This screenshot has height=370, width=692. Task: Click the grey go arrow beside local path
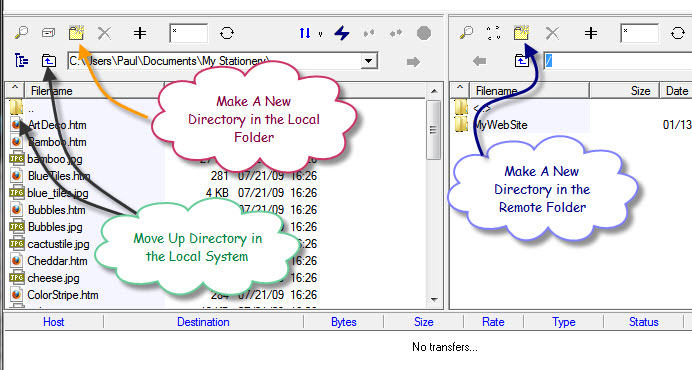pyautogui.click(x=413, y=61)
